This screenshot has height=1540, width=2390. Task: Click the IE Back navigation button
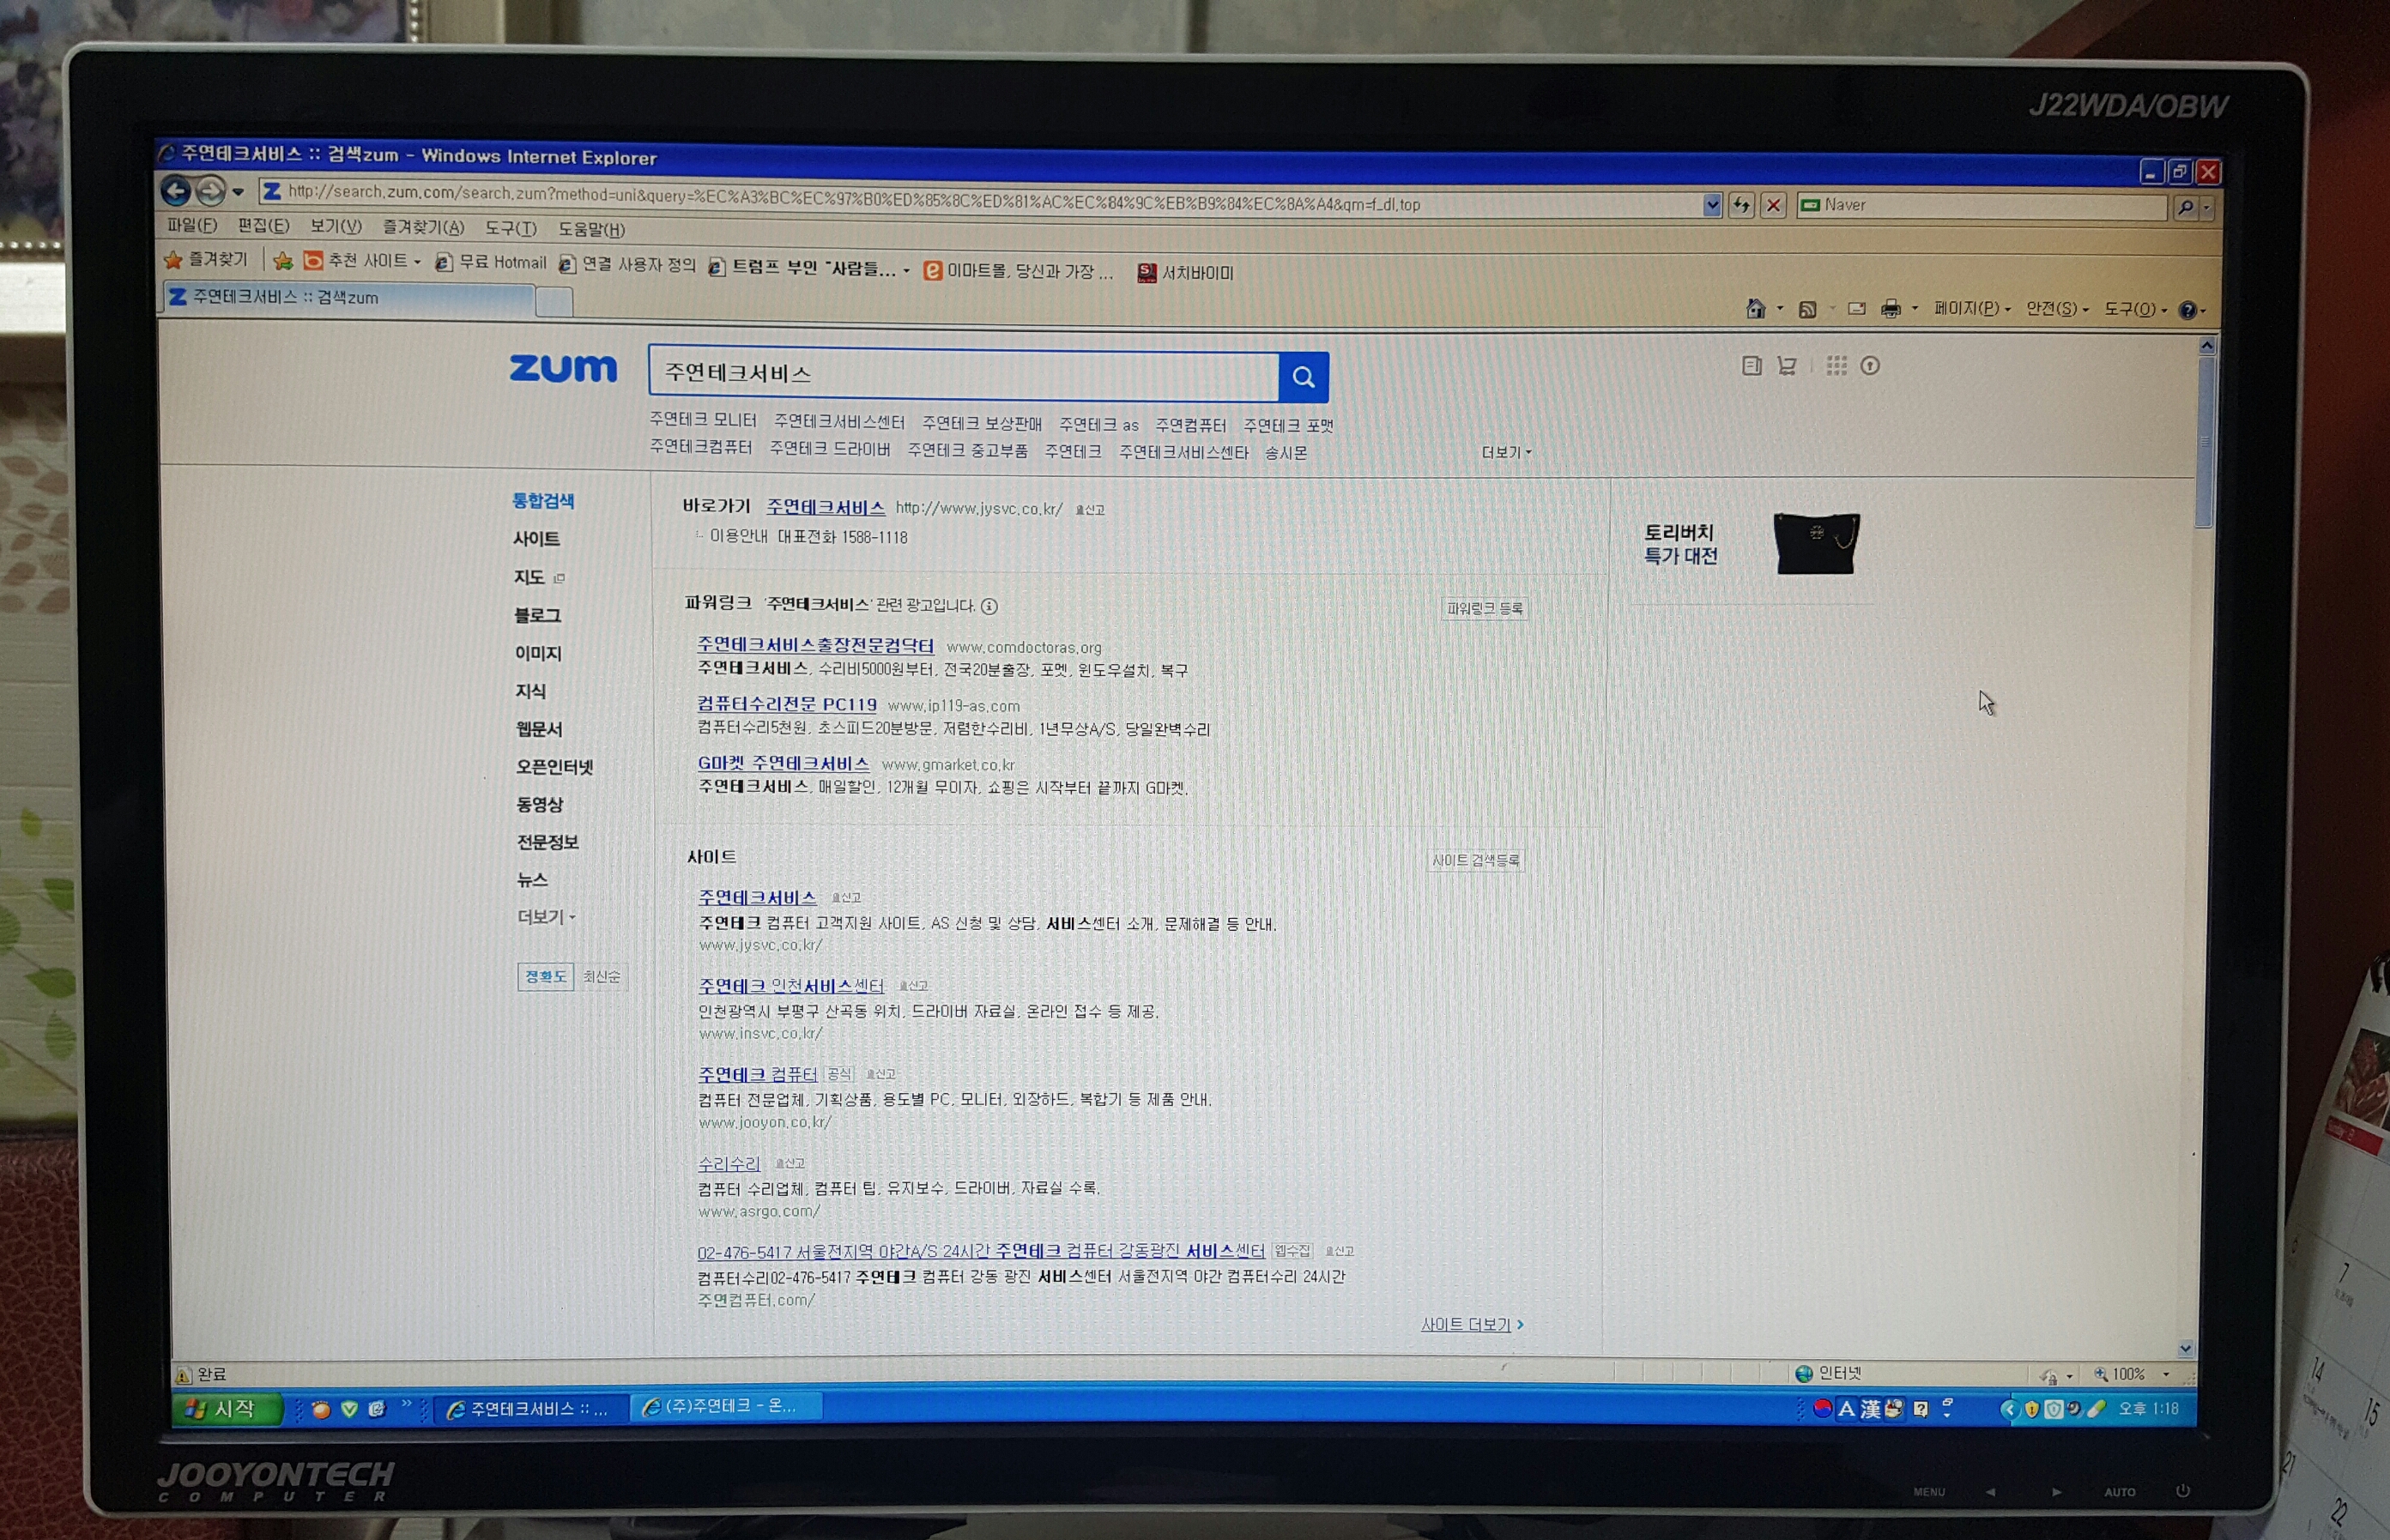(176, 190)
